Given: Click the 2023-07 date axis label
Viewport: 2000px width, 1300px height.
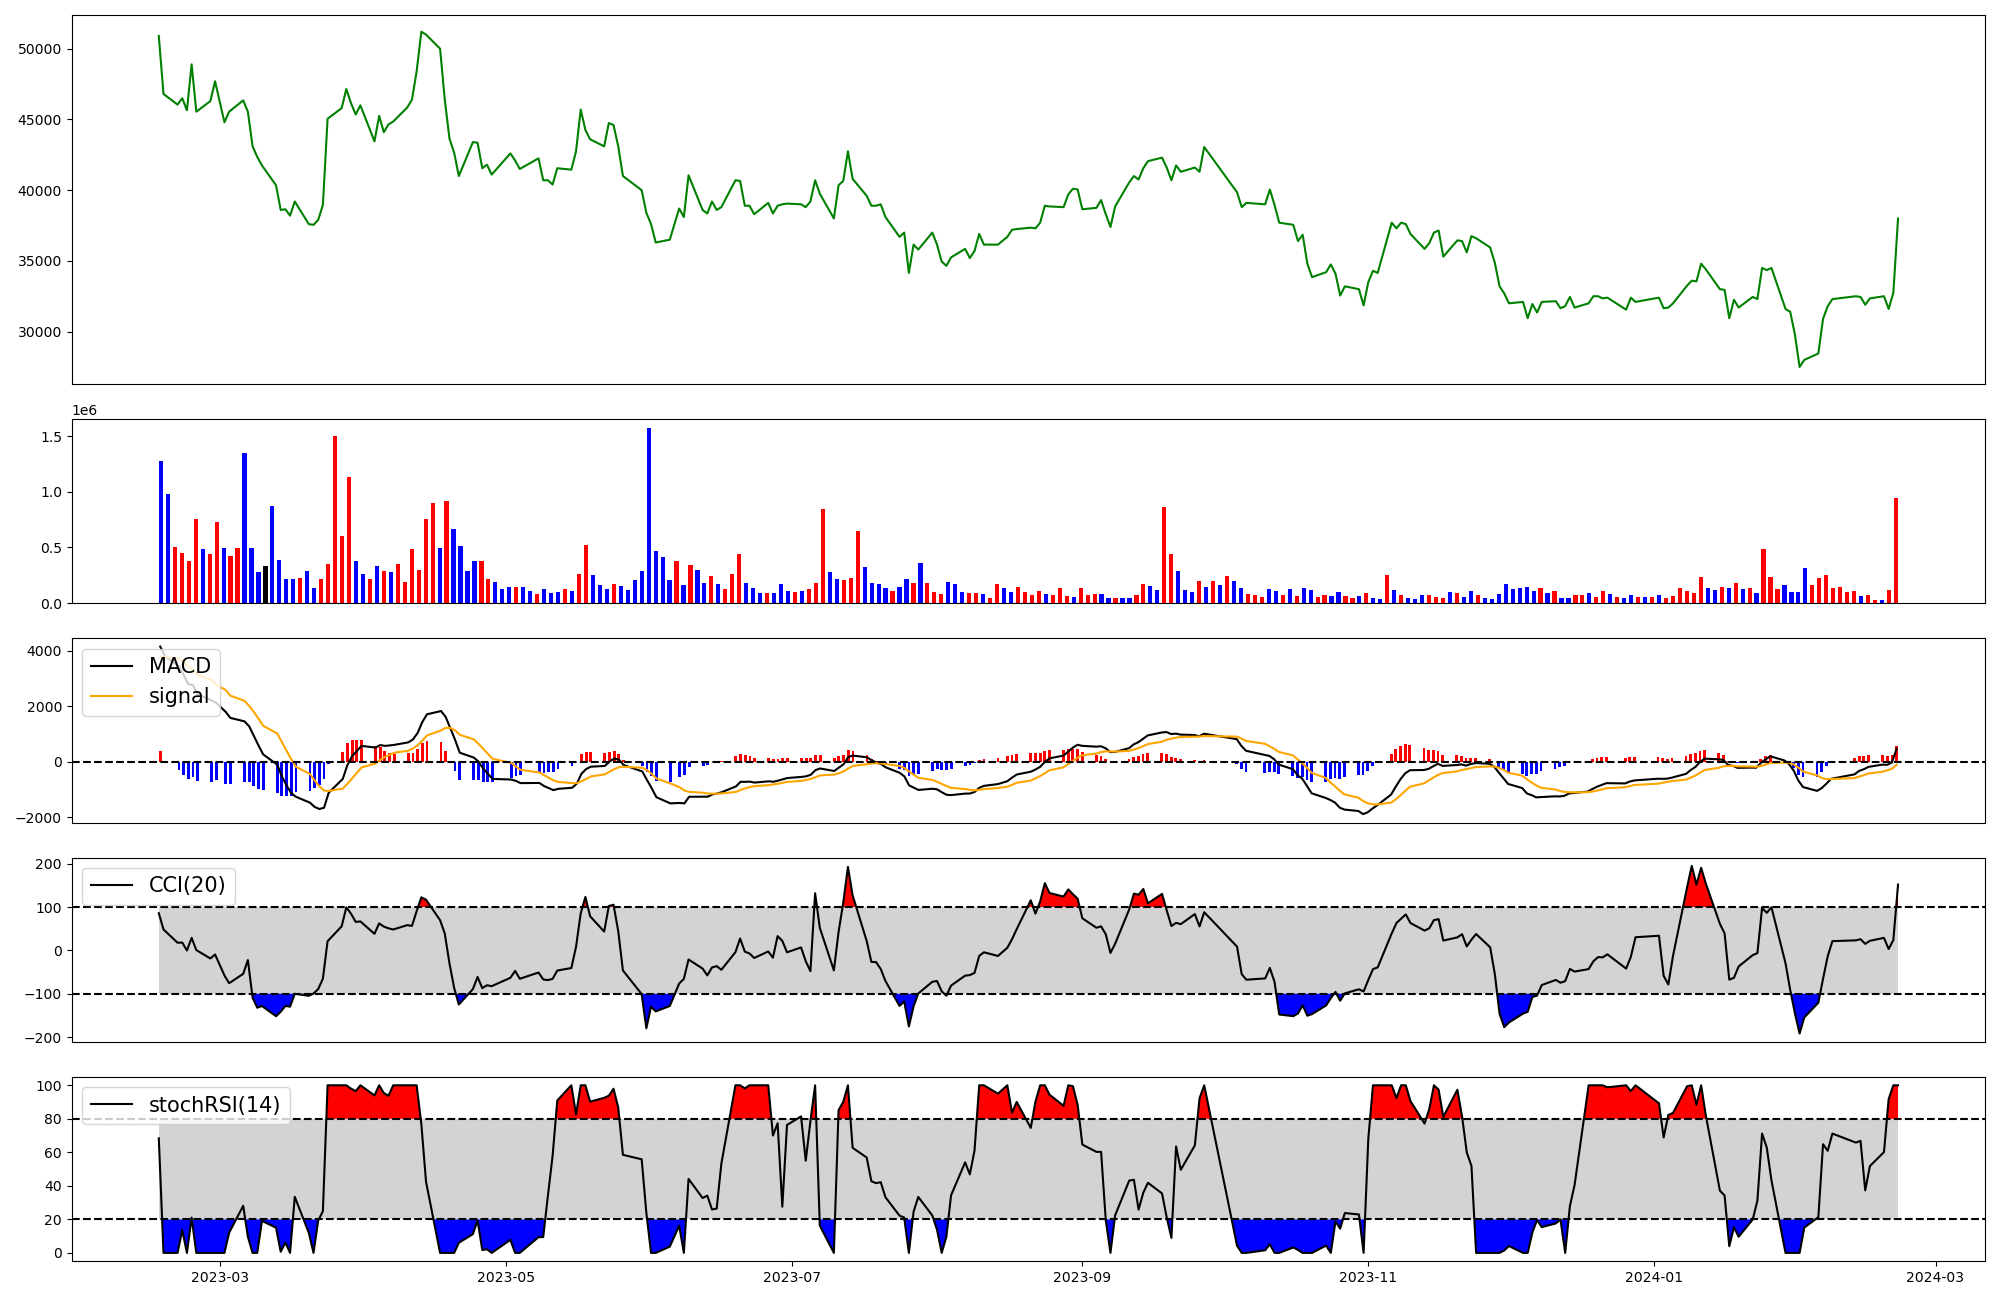Looking at the screenshot, I should pos(792,1277).
